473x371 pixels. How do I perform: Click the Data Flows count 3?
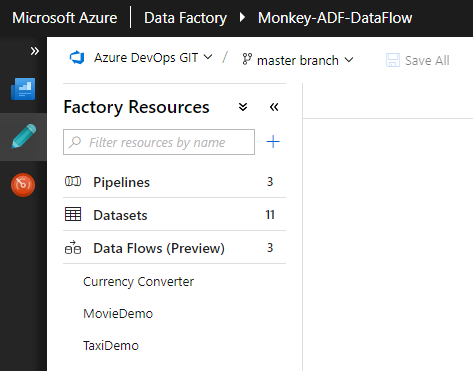coord(270,248)
